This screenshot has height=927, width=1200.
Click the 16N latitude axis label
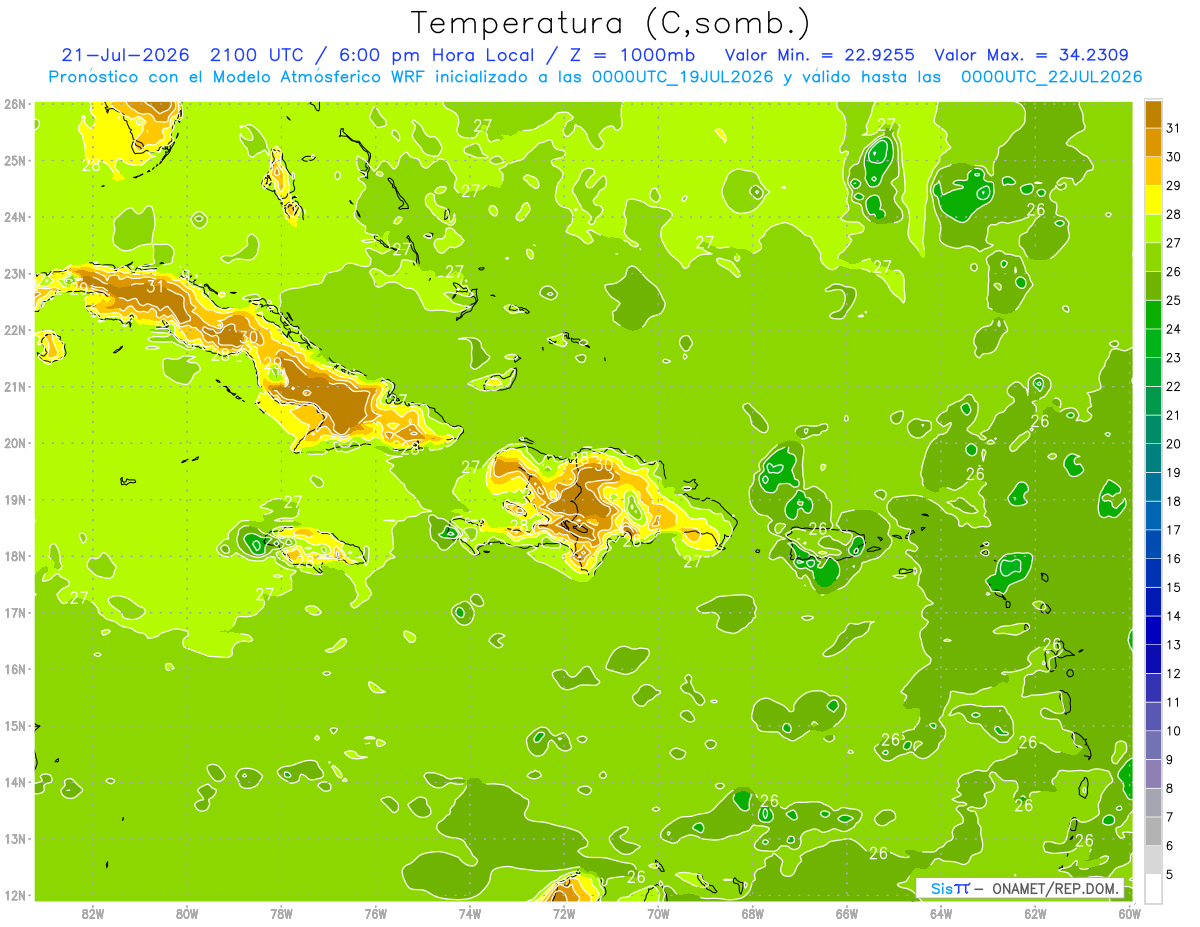[x=15, y=669]
